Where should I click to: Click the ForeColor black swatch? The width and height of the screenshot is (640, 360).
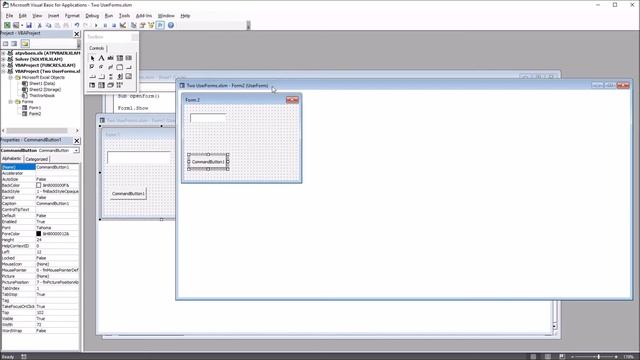[x=38, y=234]
